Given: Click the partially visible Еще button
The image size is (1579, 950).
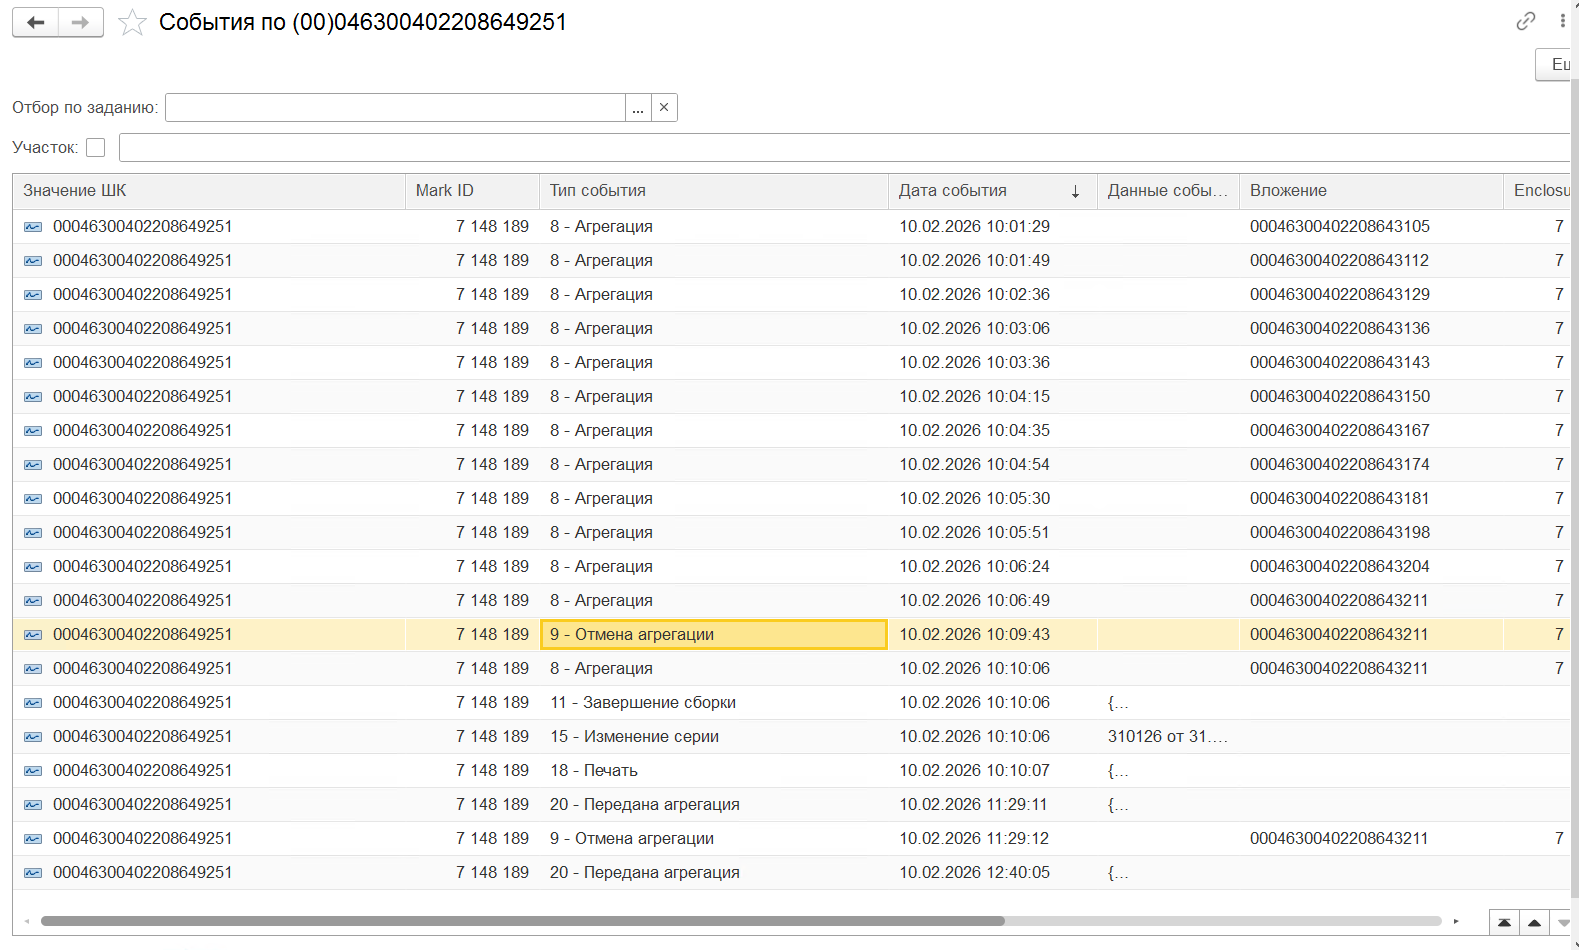Looking at the screenshot, I should 1556,64.
